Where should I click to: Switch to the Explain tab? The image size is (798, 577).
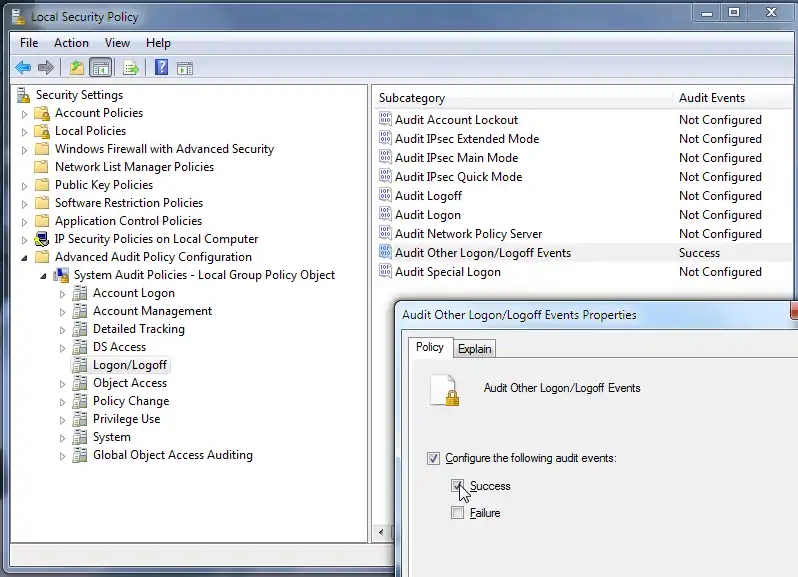pos(475,349)
